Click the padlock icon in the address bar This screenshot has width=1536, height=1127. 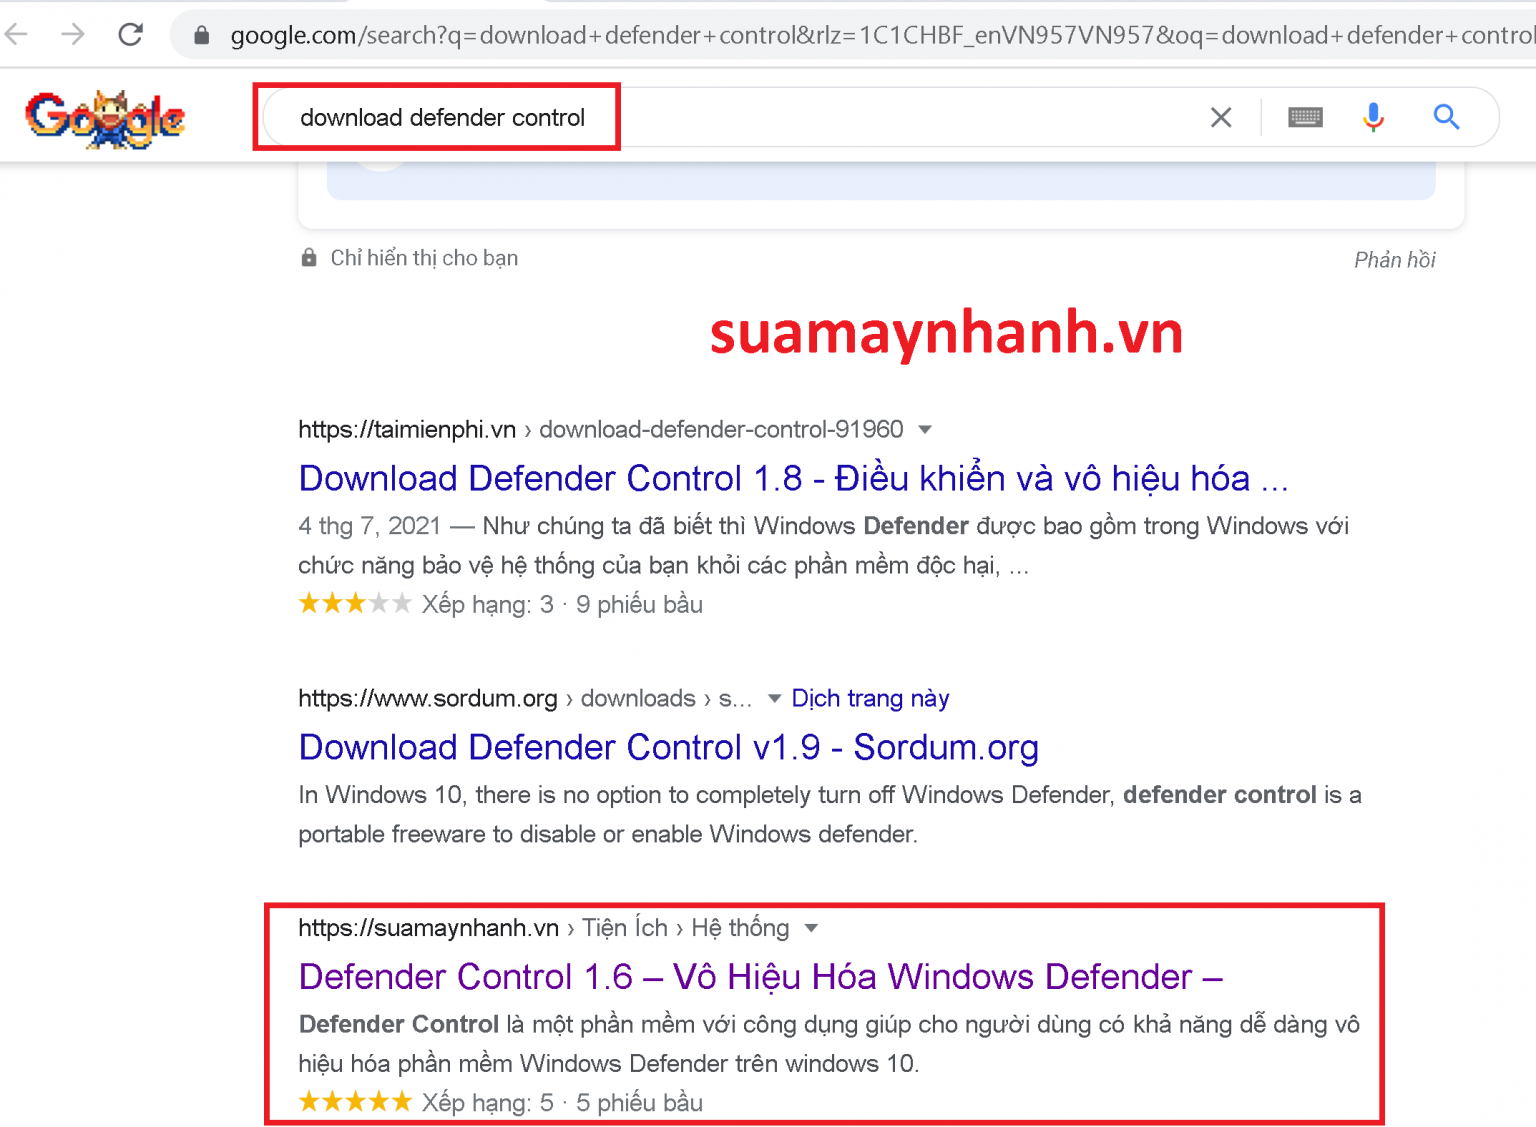coord(200,34)
